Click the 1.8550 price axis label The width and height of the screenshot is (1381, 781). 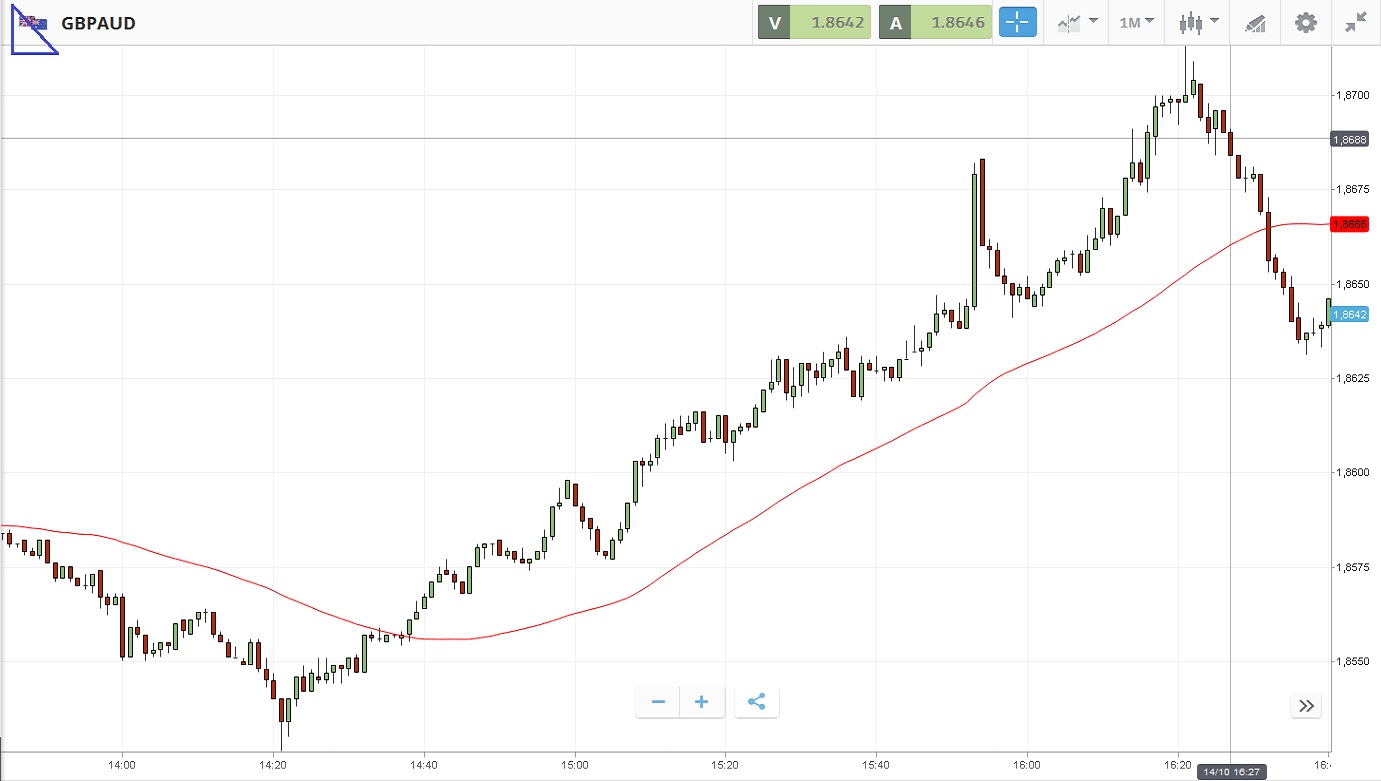1351,661
